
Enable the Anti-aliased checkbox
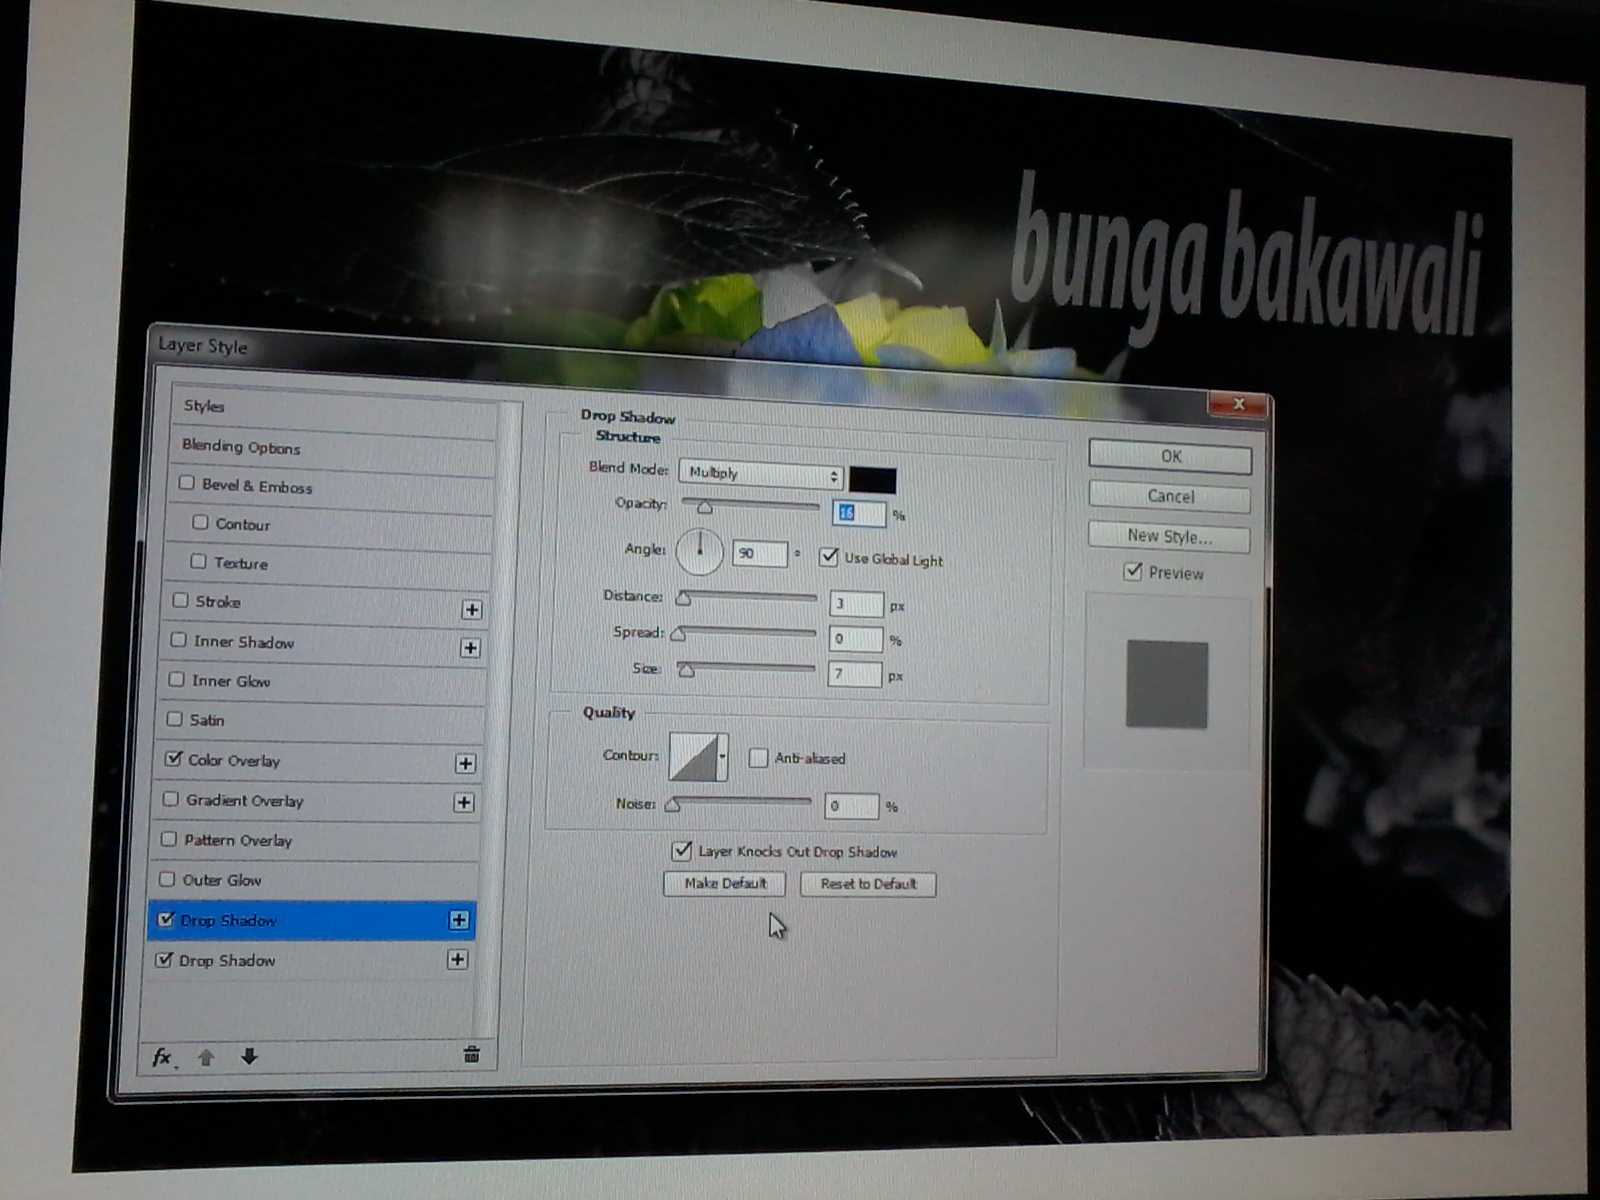[758, 758]
